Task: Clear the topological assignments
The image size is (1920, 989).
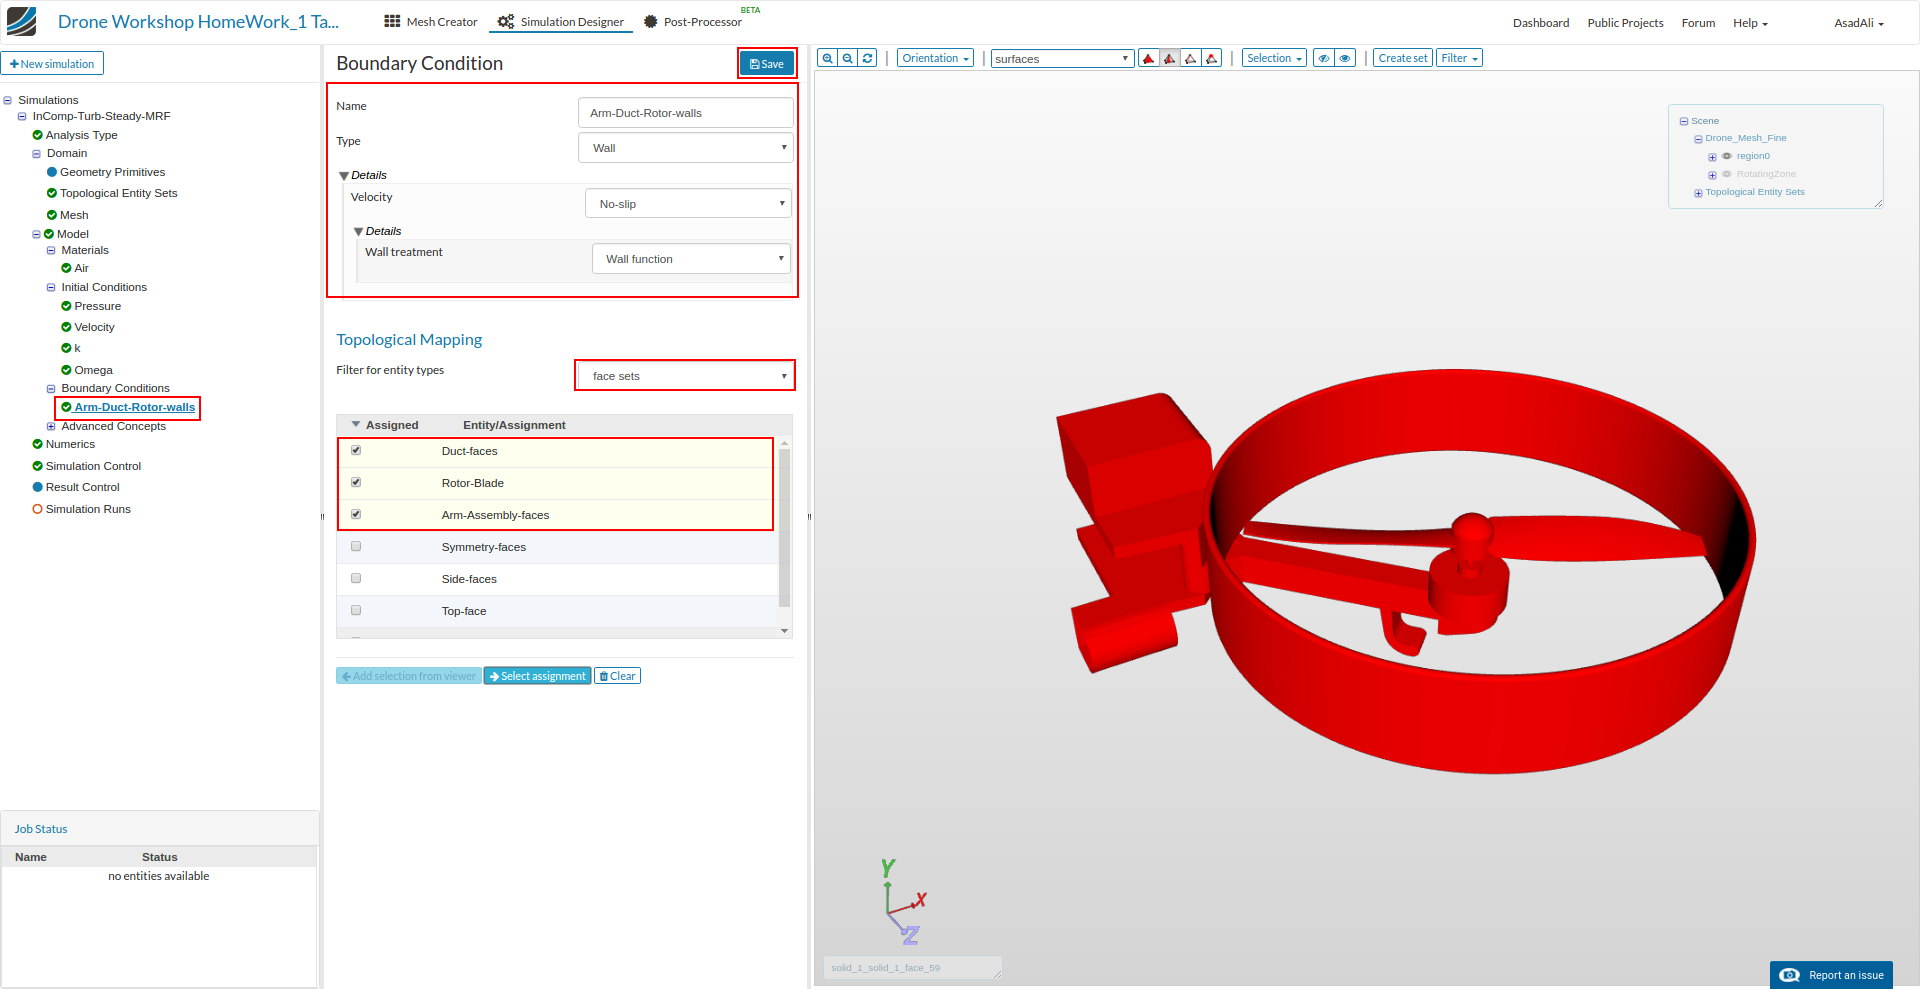Action: tap(617, 676)
